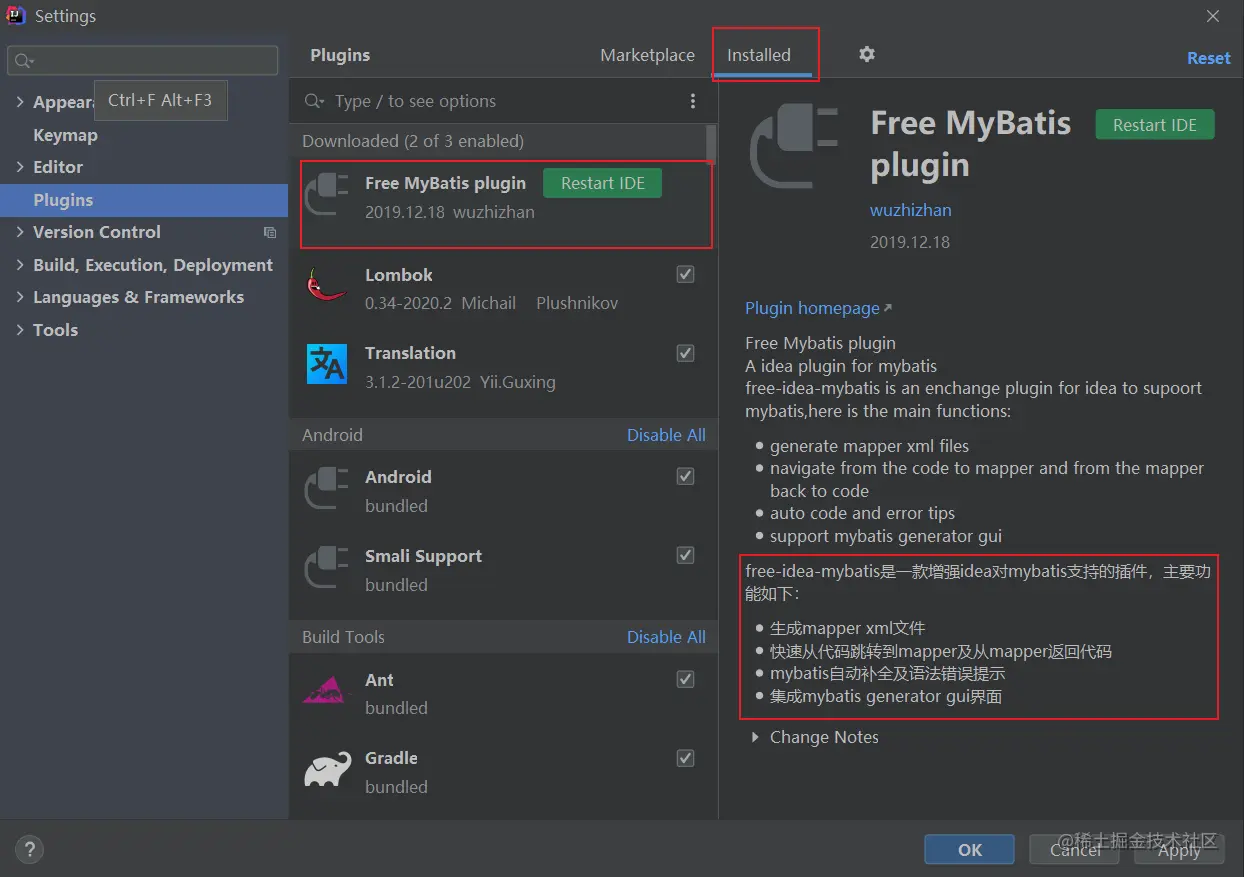
Task: Select the Translation plugin name
Action: (x=410, y=353)
